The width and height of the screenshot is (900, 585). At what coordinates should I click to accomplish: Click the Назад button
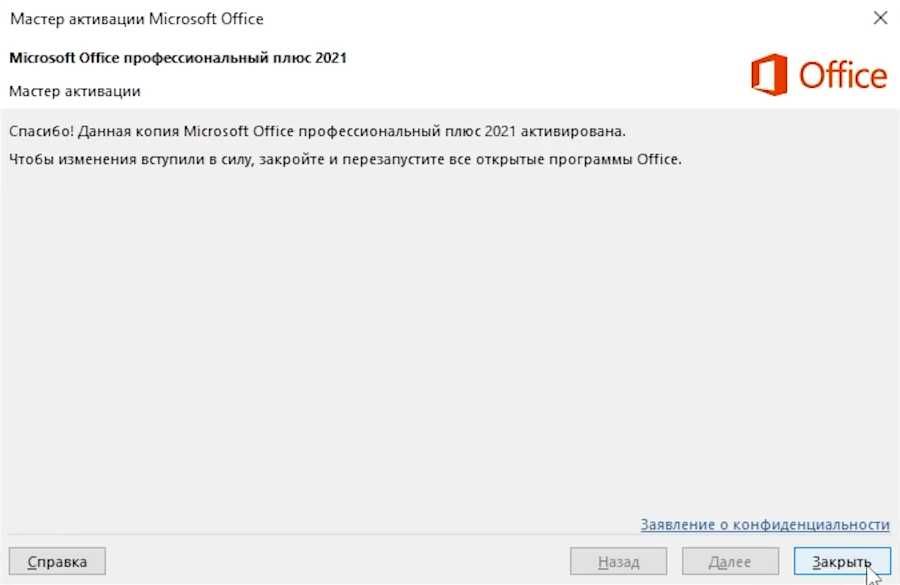[618, 562]
